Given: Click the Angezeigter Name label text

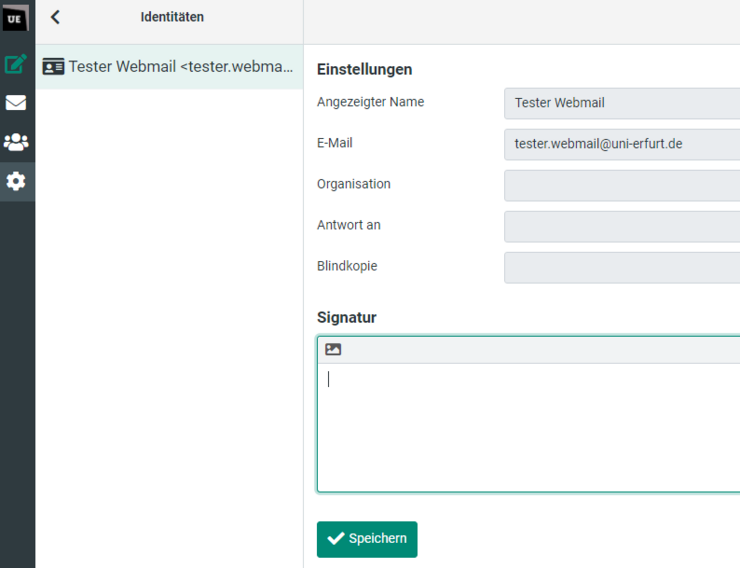Looking at the screenshot, I should pos(370,102).
